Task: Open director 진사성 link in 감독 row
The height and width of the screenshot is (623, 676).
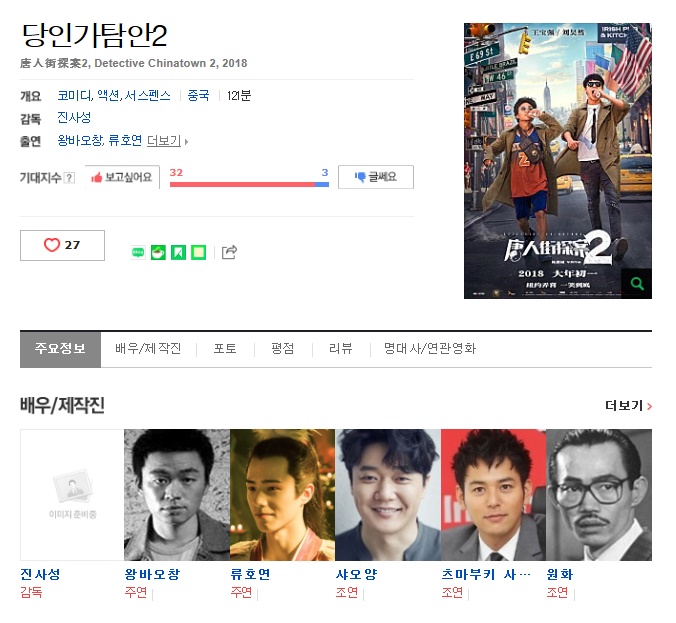Action: coord(74,117)
